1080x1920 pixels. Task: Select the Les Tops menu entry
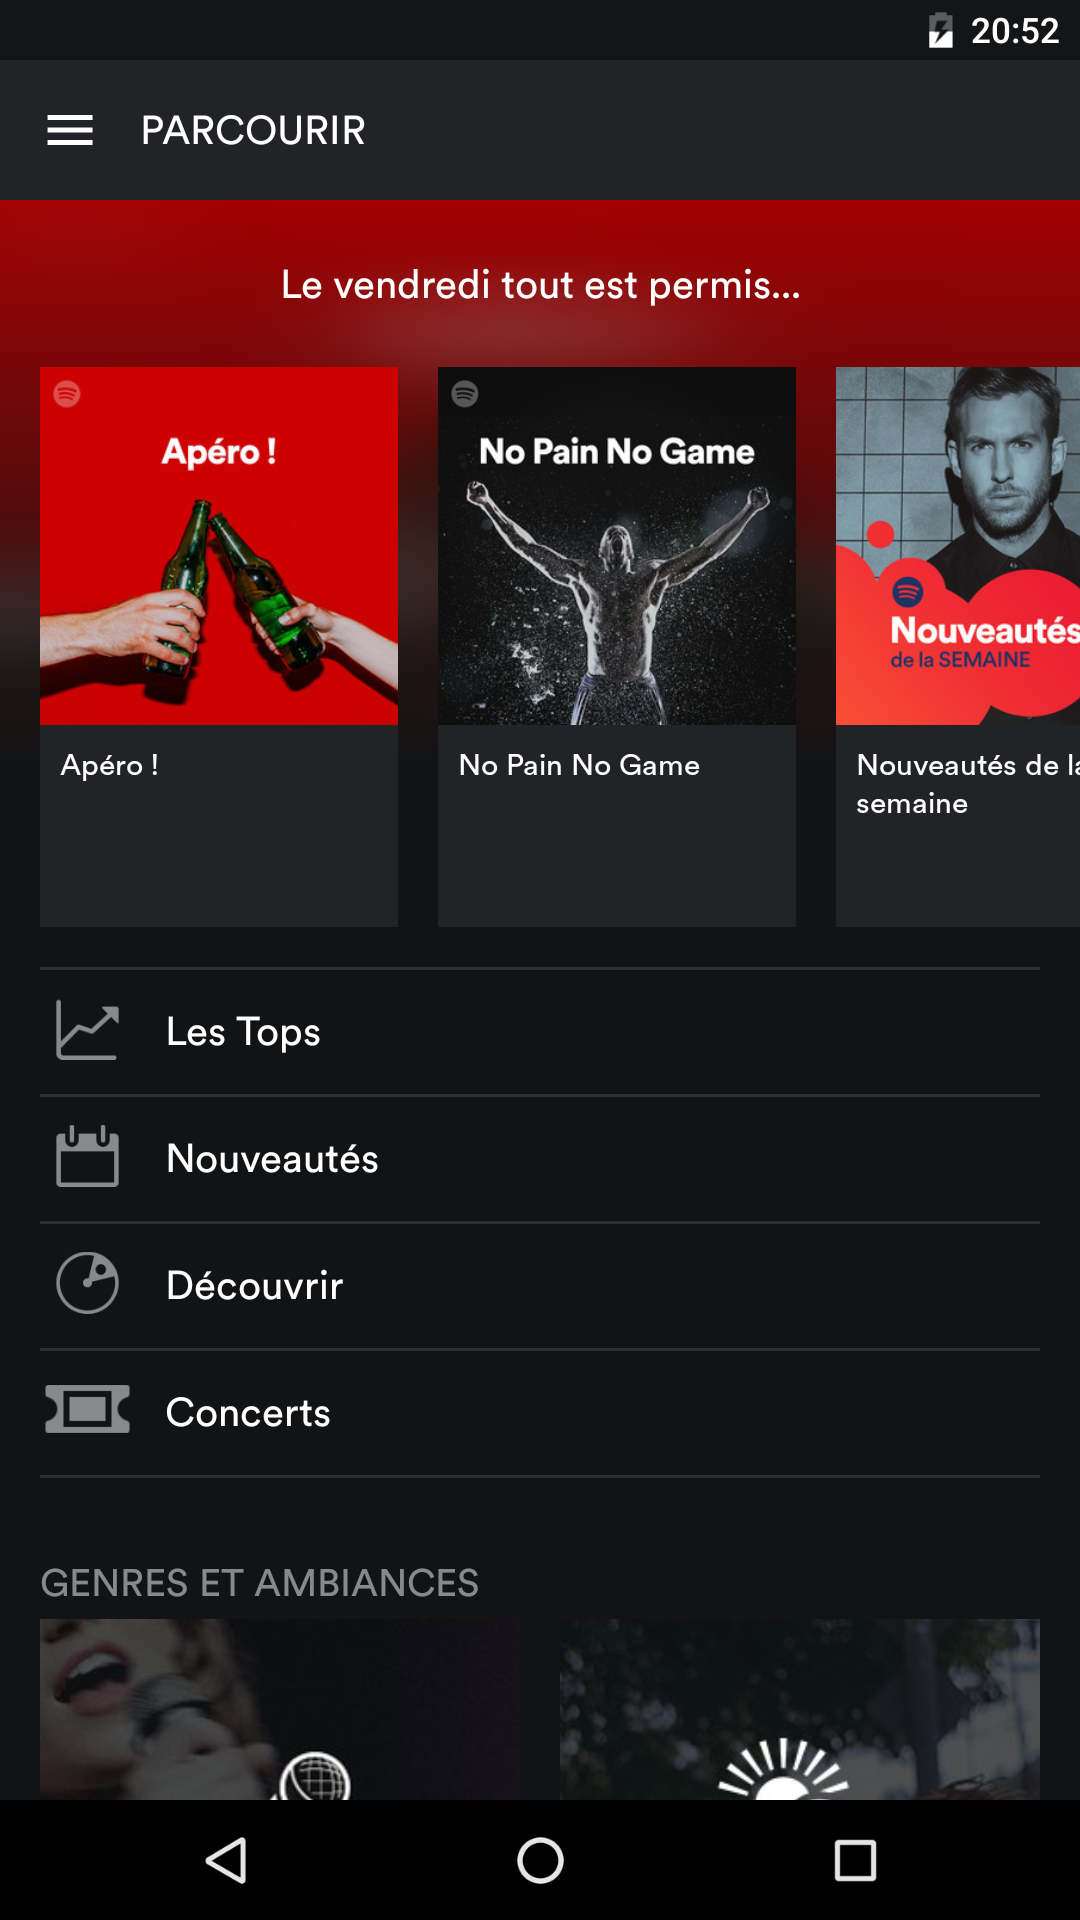(x=244, y=1032)
